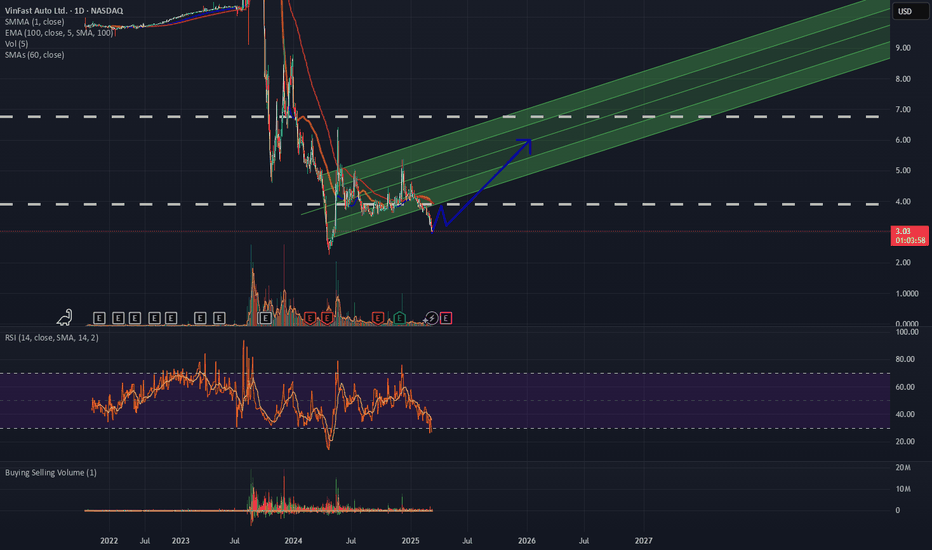The width and height of the screenshot is (932, 550).
Task: Click the 9.00 price axis label
Action: (903, 48)
